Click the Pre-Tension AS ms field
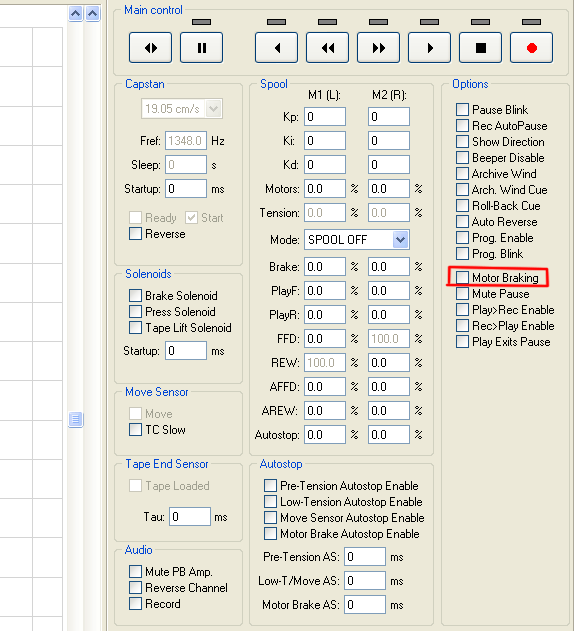The width and height of the screenshot is (574, 631). [x=365, y=557]
